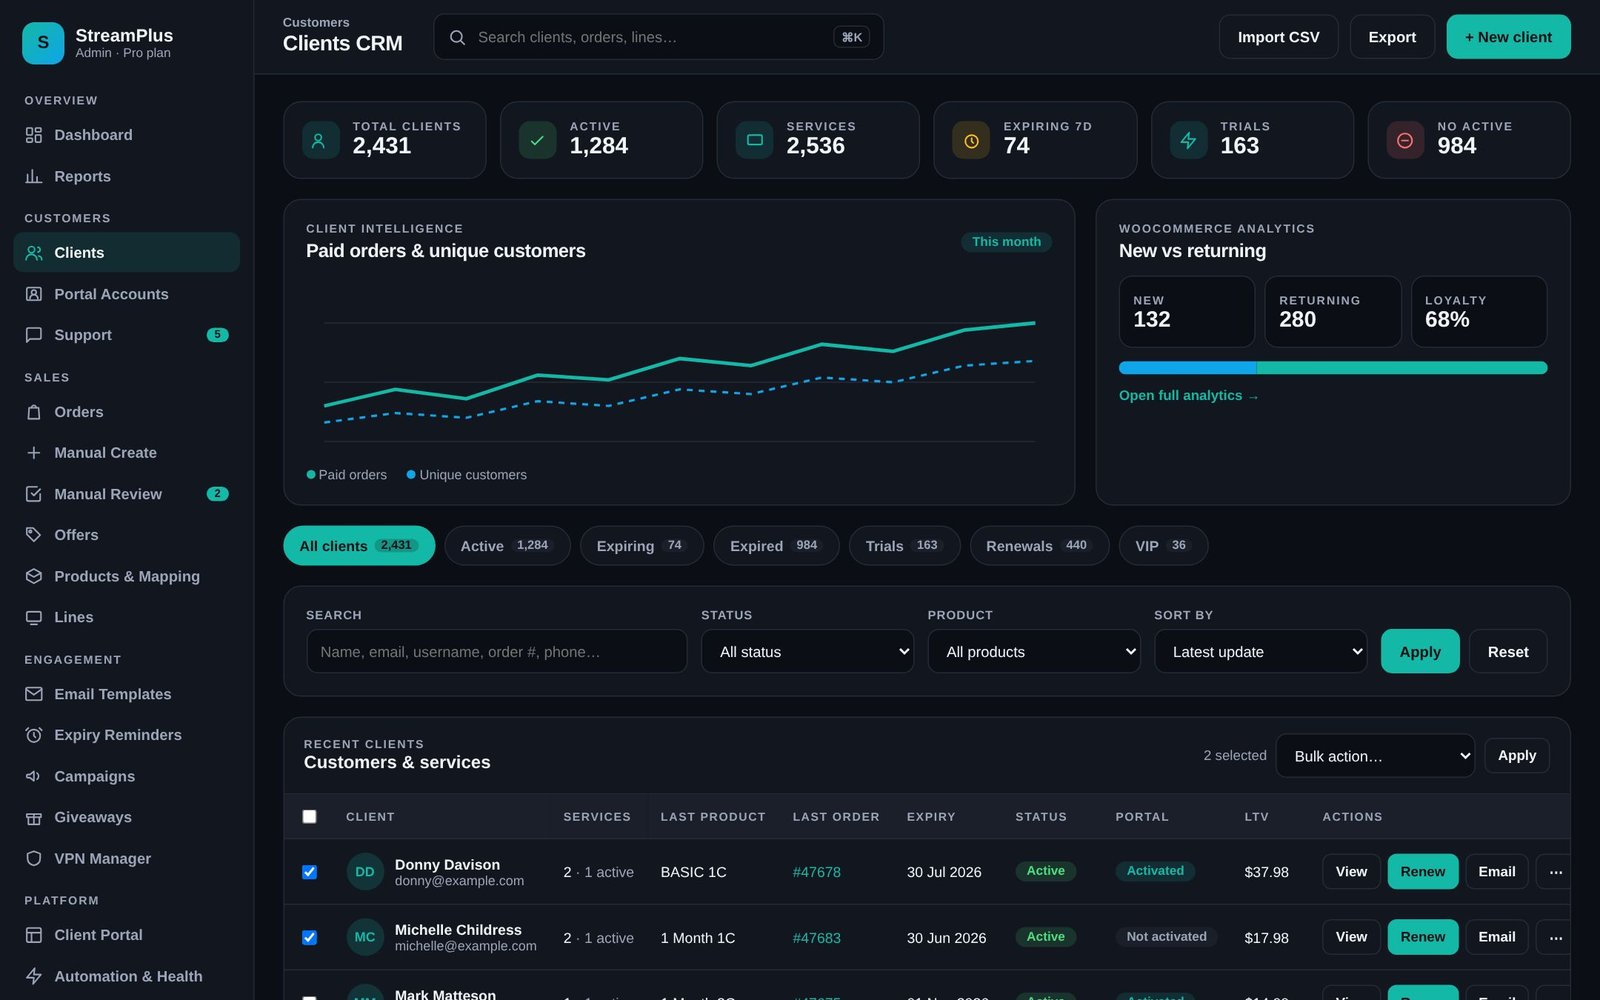Open the All status dropdown
Viewport: 1600px width, 1000px height.
point(807,651)
